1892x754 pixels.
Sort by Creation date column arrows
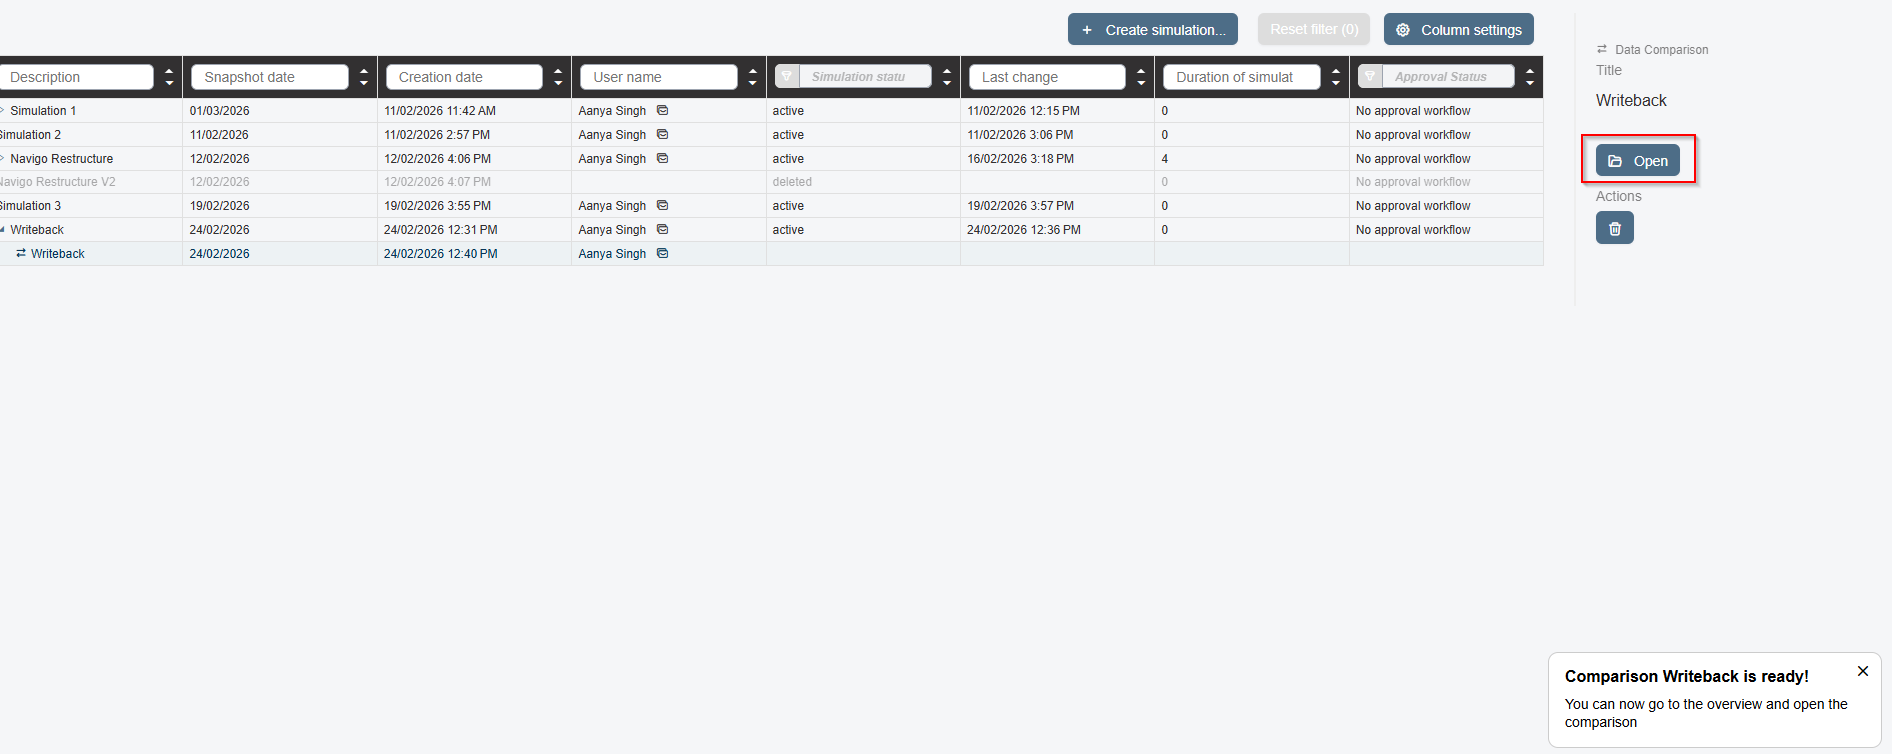tap(558, 77)
